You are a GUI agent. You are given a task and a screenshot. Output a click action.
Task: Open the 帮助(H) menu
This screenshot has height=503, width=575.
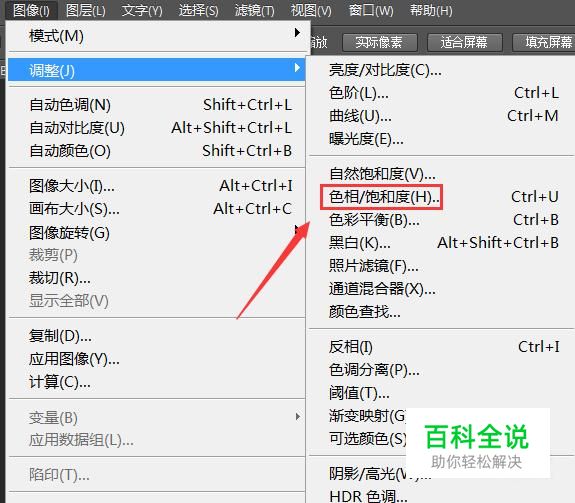click(x=431, y=10)
